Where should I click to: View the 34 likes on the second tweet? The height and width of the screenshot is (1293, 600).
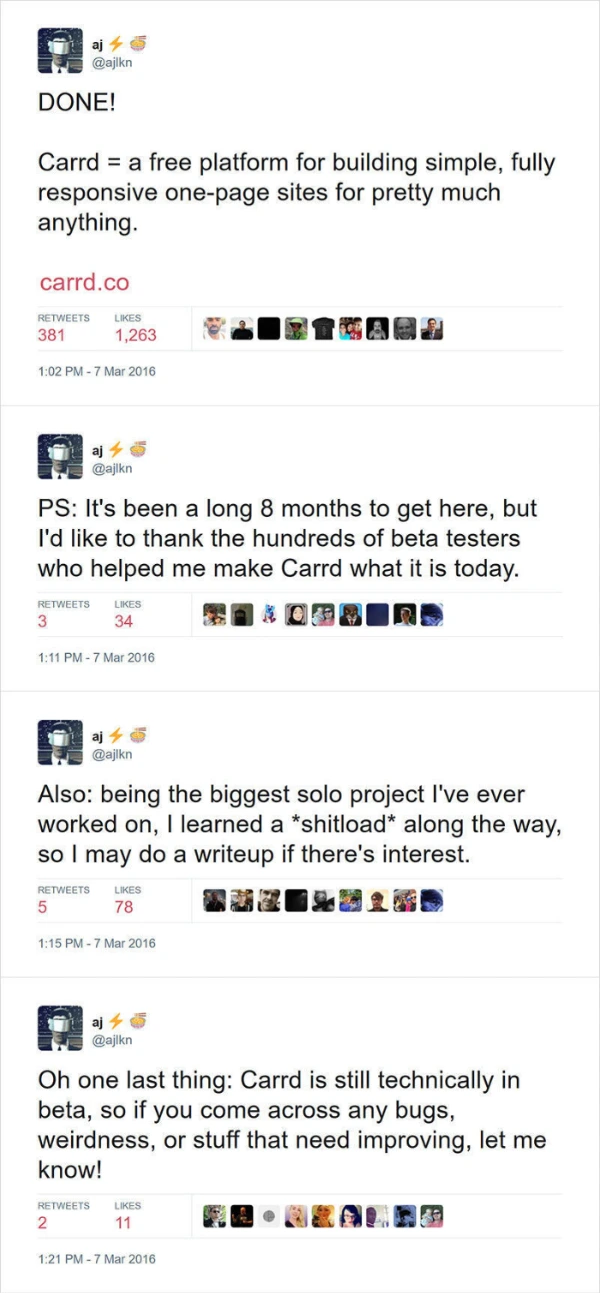[x=124, y=621]
